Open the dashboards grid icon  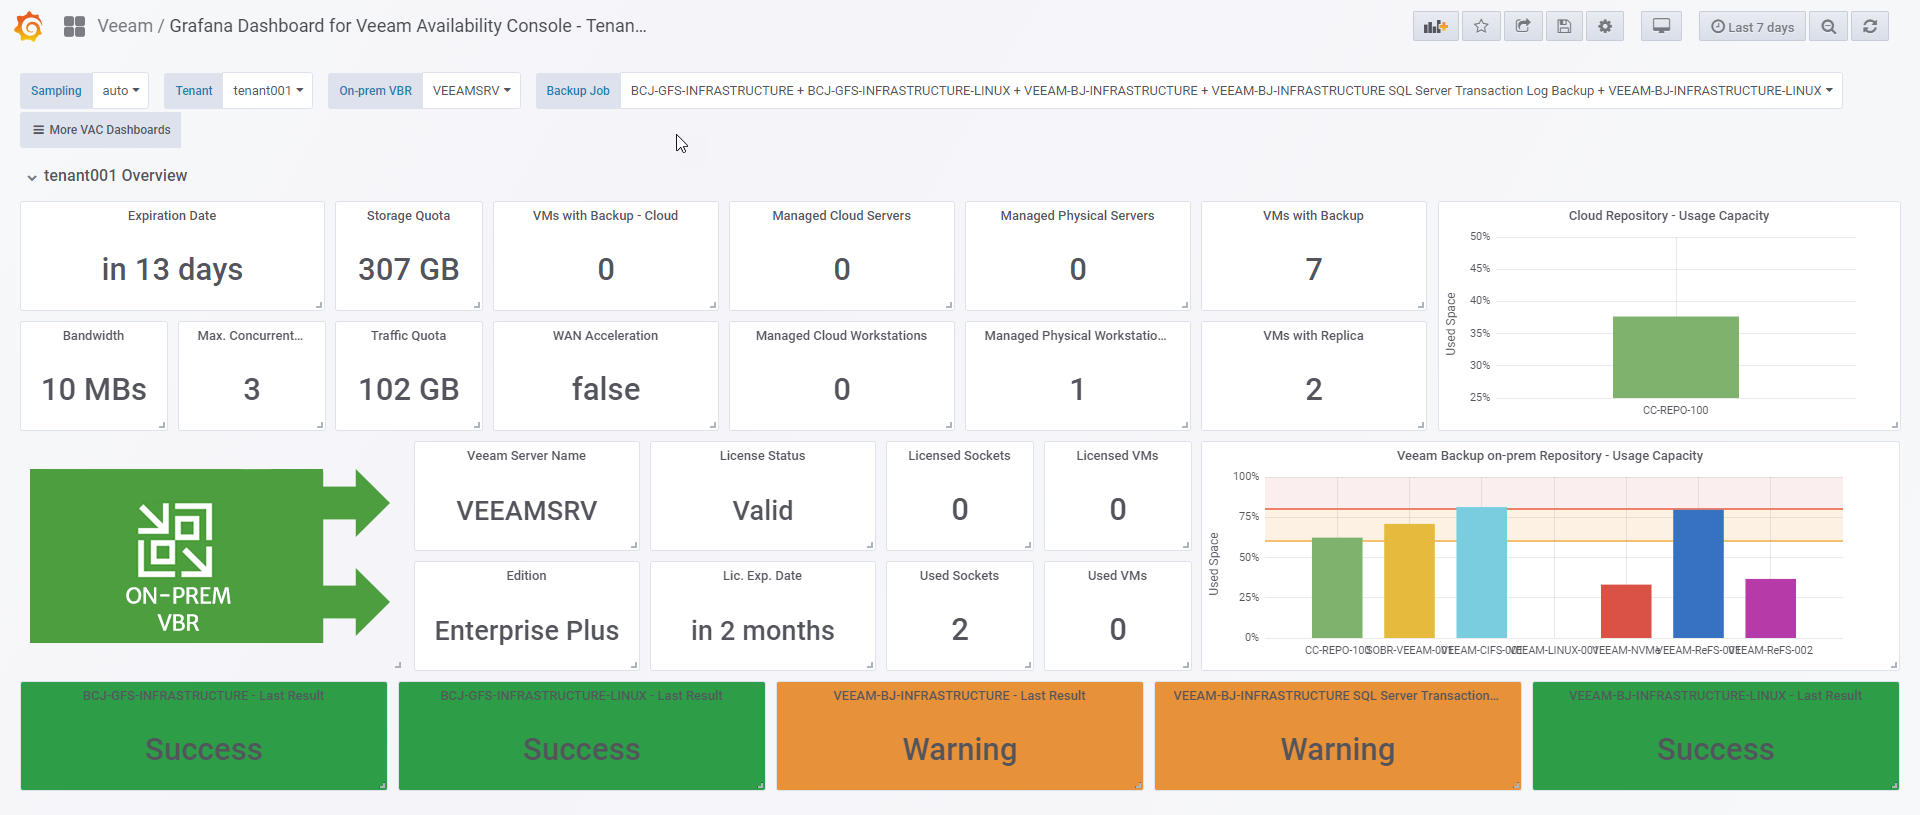tap(74, 26)
